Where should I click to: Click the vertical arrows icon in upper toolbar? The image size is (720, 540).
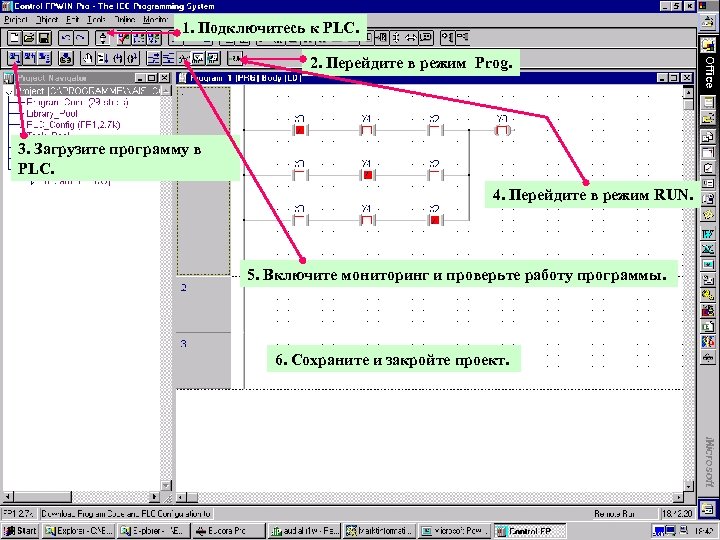tap(395, 38)
